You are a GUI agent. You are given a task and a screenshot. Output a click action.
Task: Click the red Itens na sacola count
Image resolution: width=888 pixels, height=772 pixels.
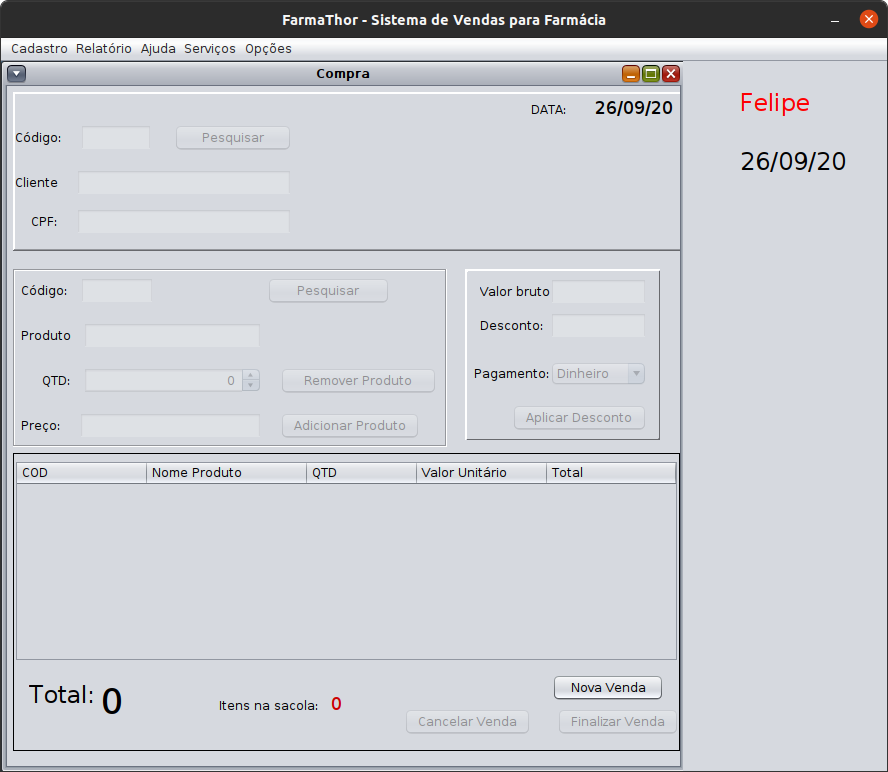336,704
